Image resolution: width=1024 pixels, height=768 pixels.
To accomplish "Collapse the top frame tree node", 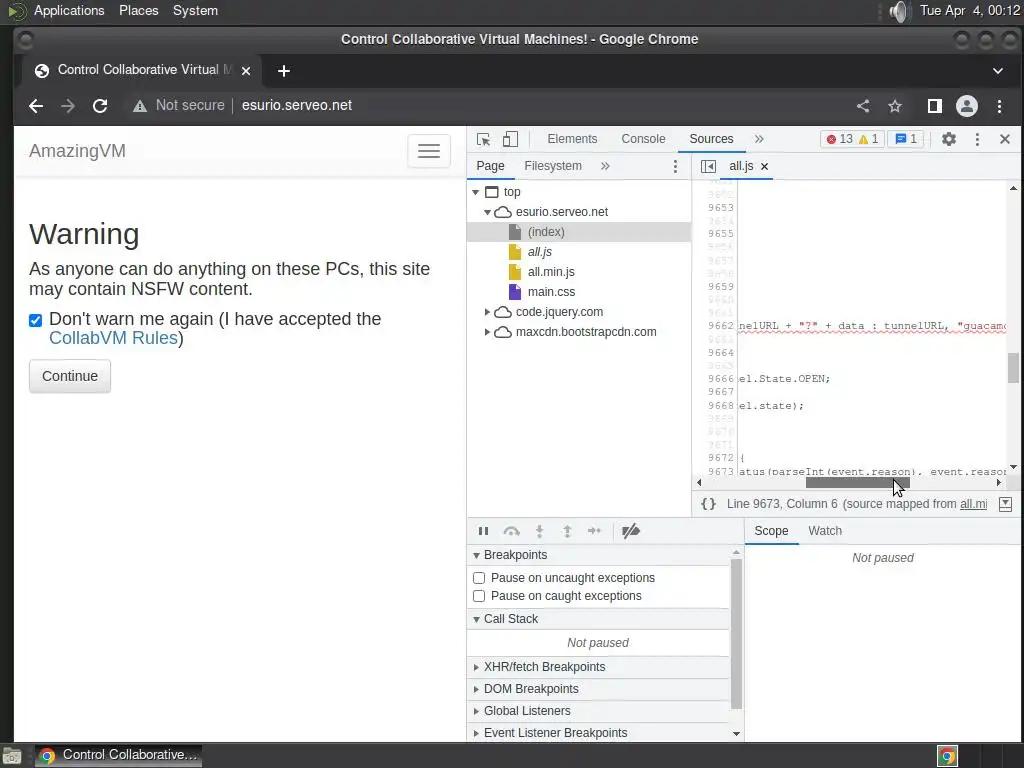I will point(476,193).
